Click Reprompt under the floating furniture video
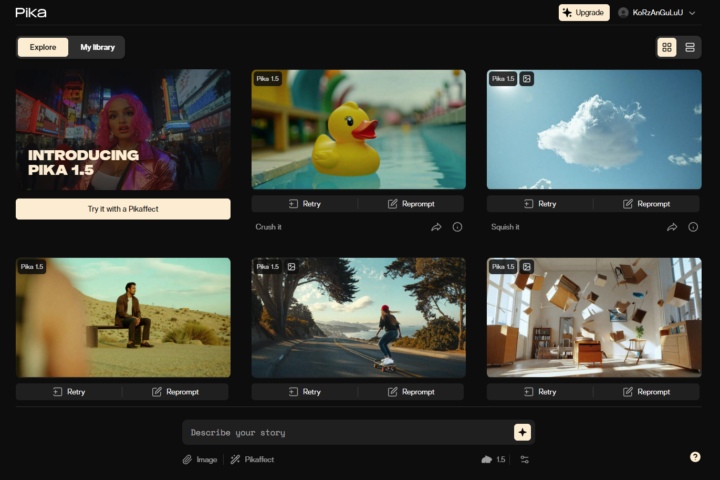This screenshot has height=480, width=720. (x=647, y=392)
